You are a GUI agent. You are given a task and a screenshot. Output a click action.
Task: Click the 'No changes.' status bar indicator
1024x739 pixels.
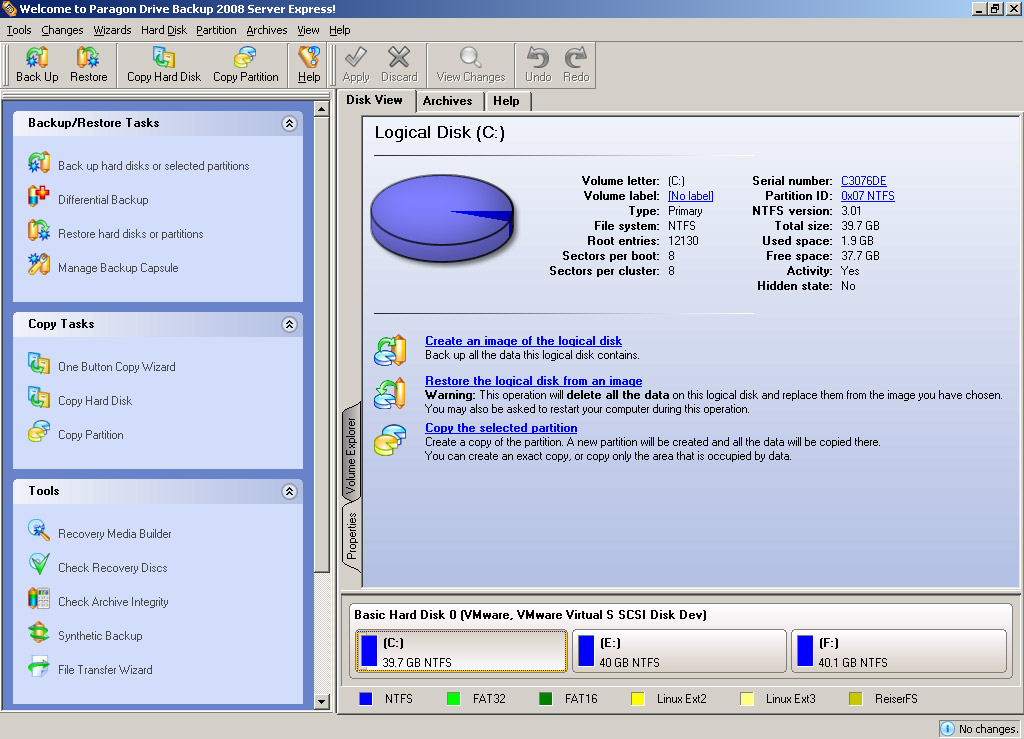tap(979, 729)
